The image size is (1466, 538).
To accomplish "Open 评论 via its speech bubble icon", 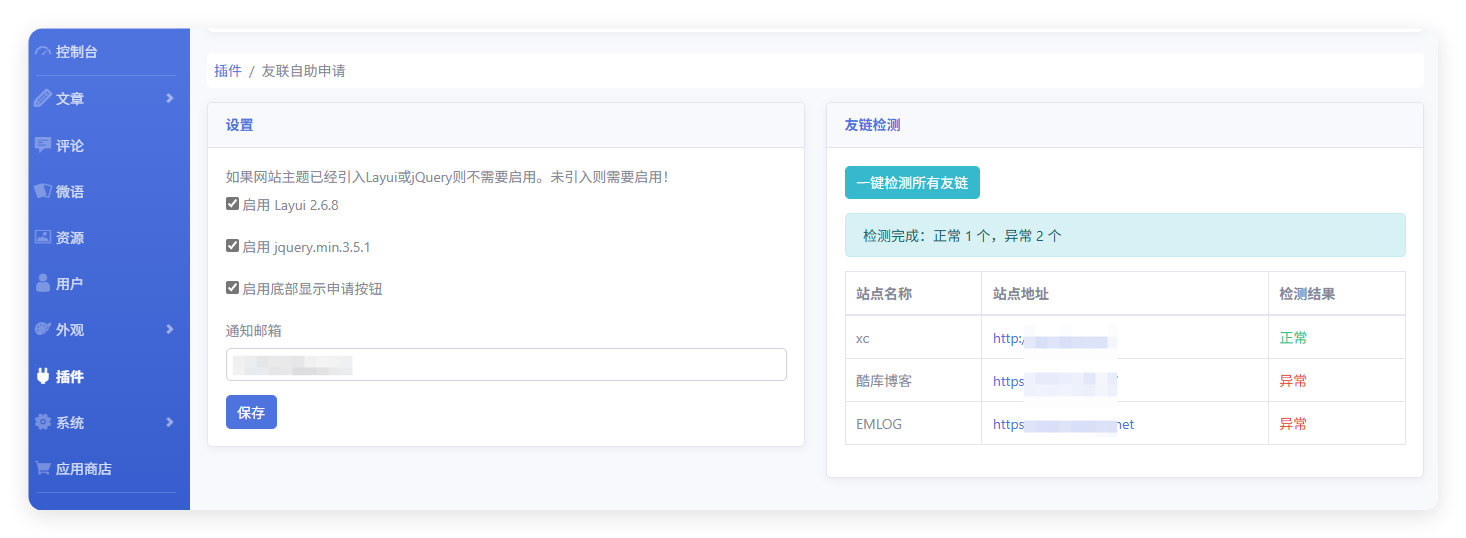I will [42, 145].
